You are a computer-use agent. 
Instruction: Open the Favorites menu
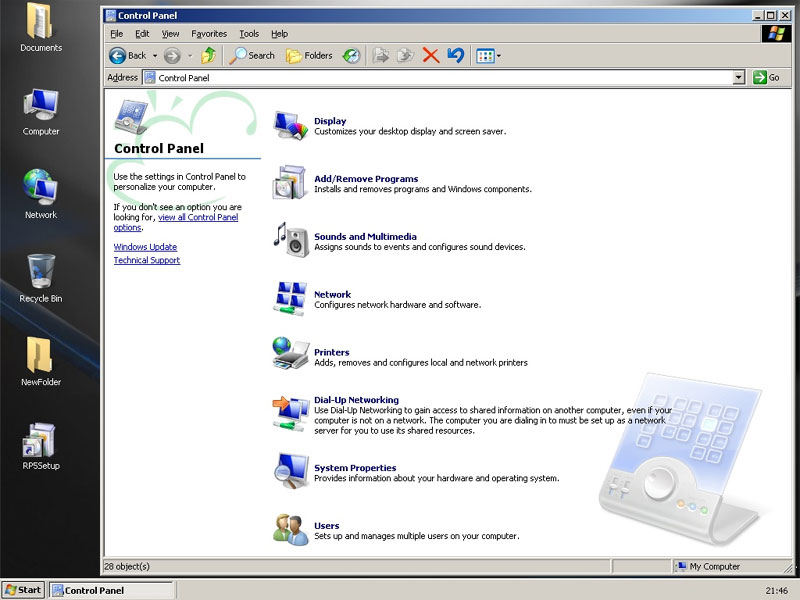(x=208, y=33)
